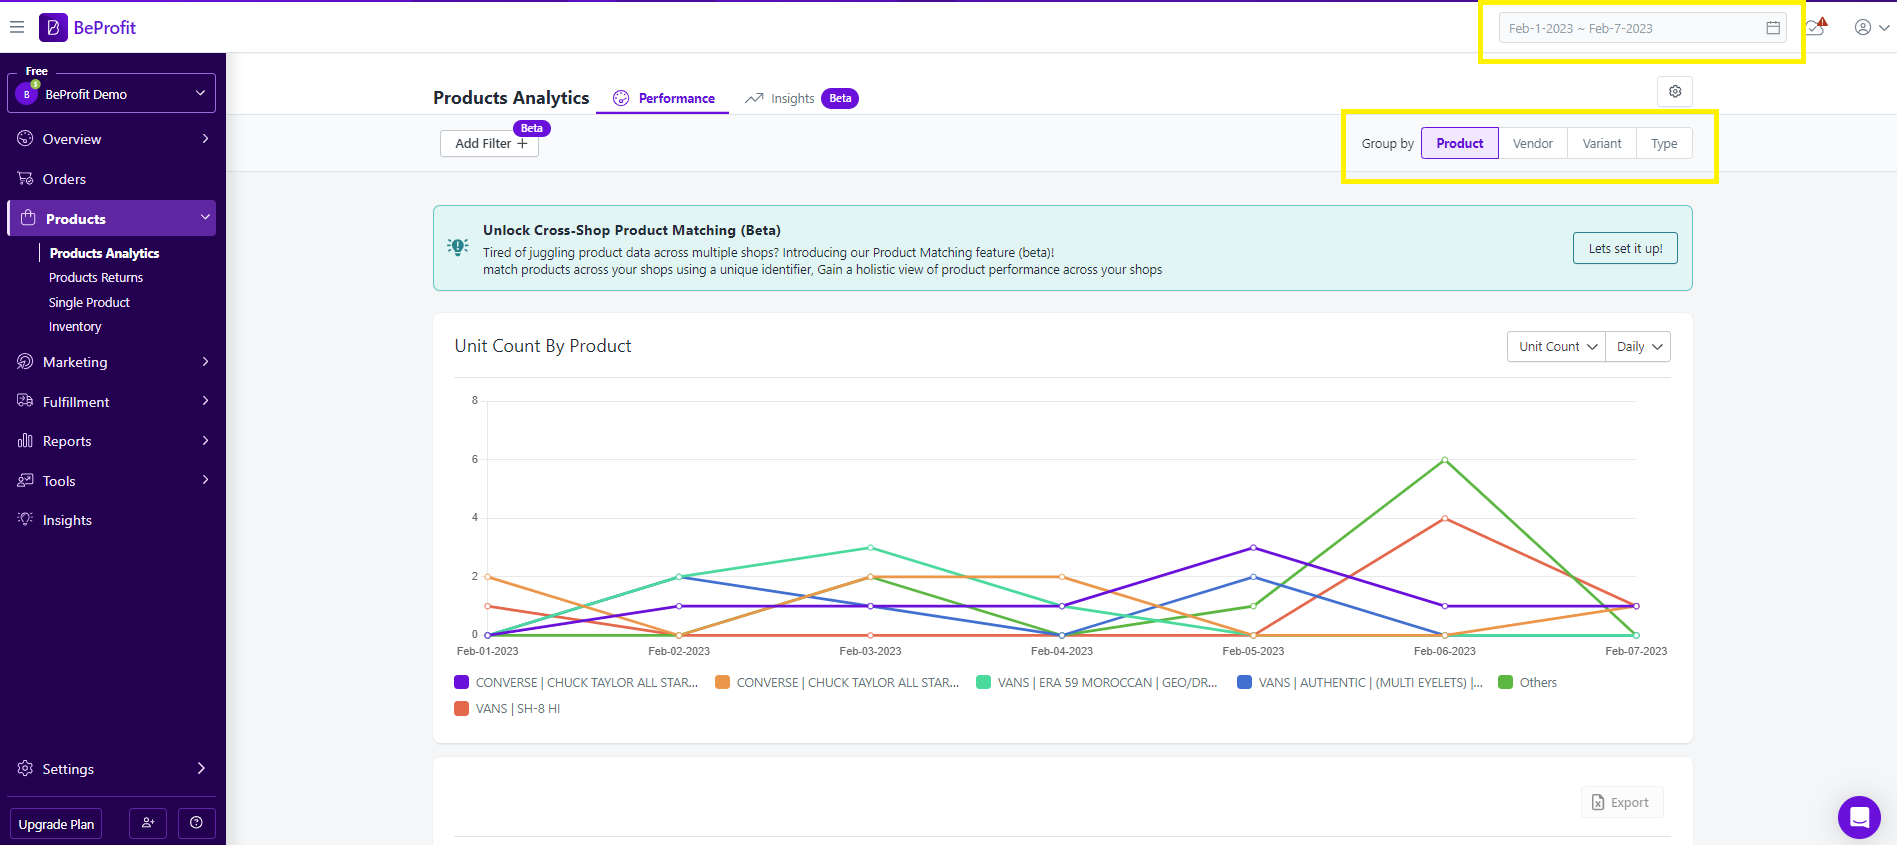
Task: Open the chat support bubble
Action: click(x=1859, y=817)
